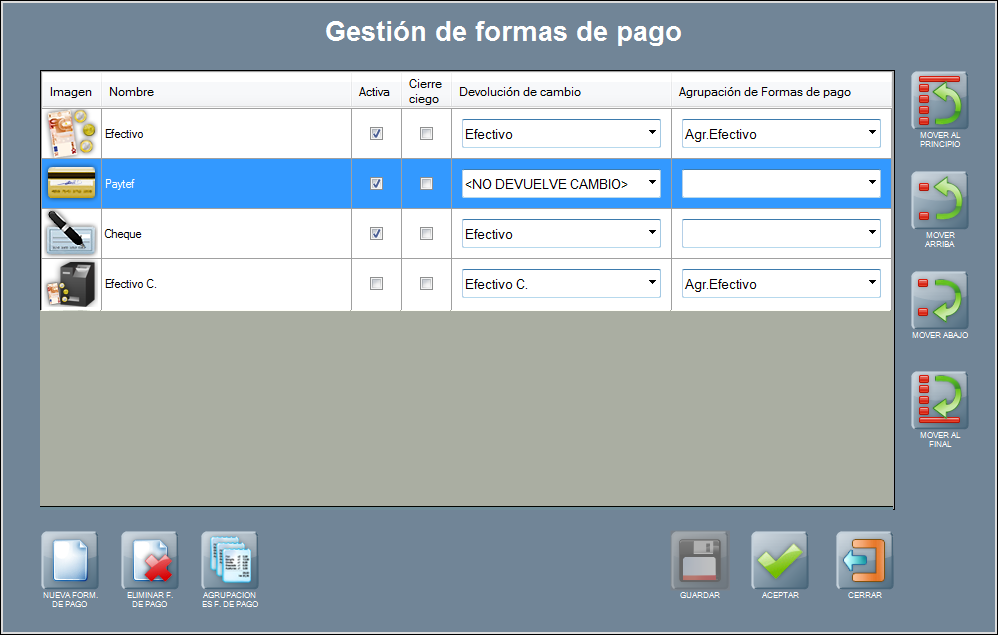The height and width of the screenshot is (635, 998).
Task: Click the Mover Abajo icon
Action: 939,301
